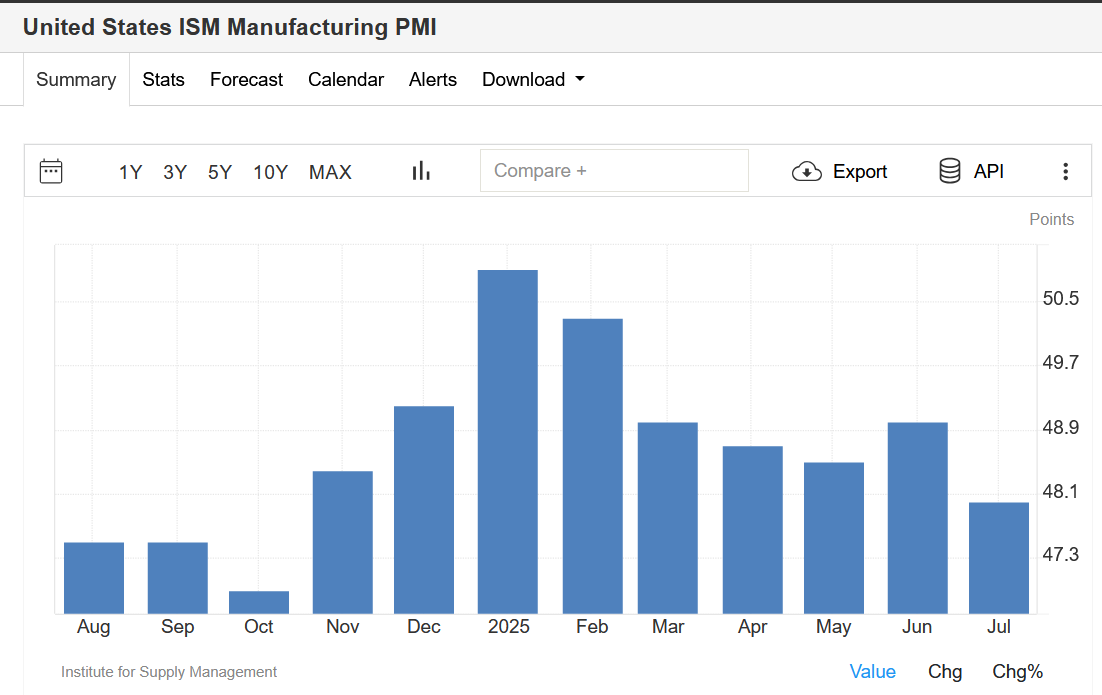Image resolution: width=1102 pixels, height=695 pixels.
Task: Switch to the Stats tab
Action: point(163,79)
